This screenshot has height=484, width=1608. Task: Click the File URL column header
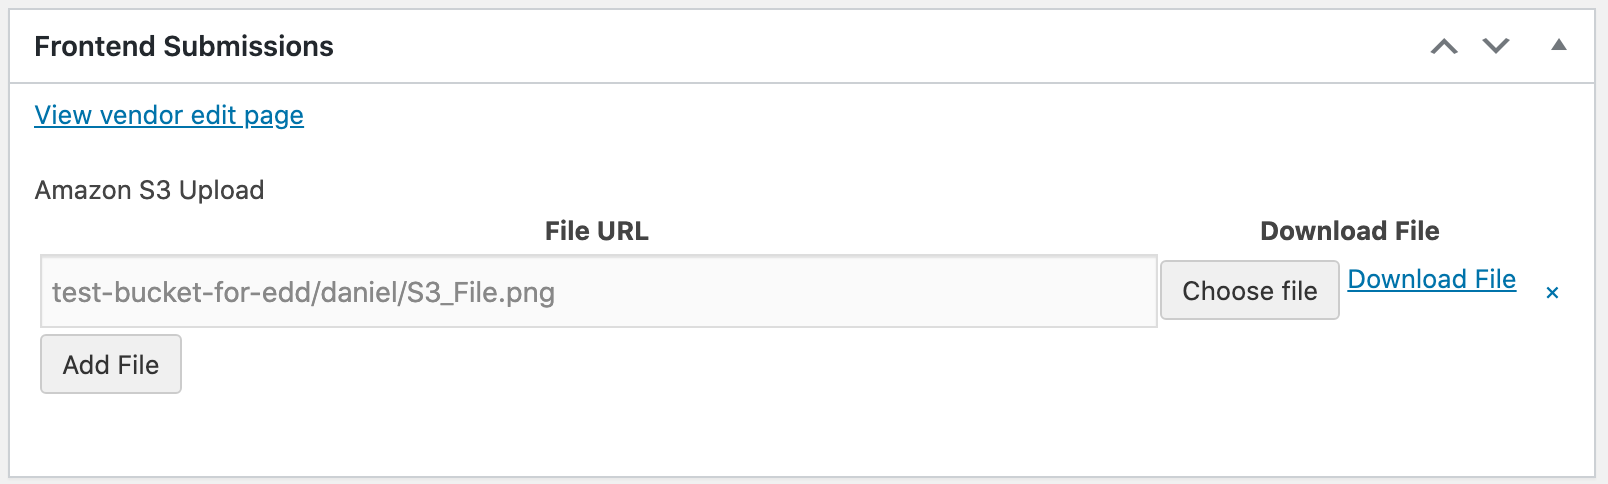coord(596,231)
